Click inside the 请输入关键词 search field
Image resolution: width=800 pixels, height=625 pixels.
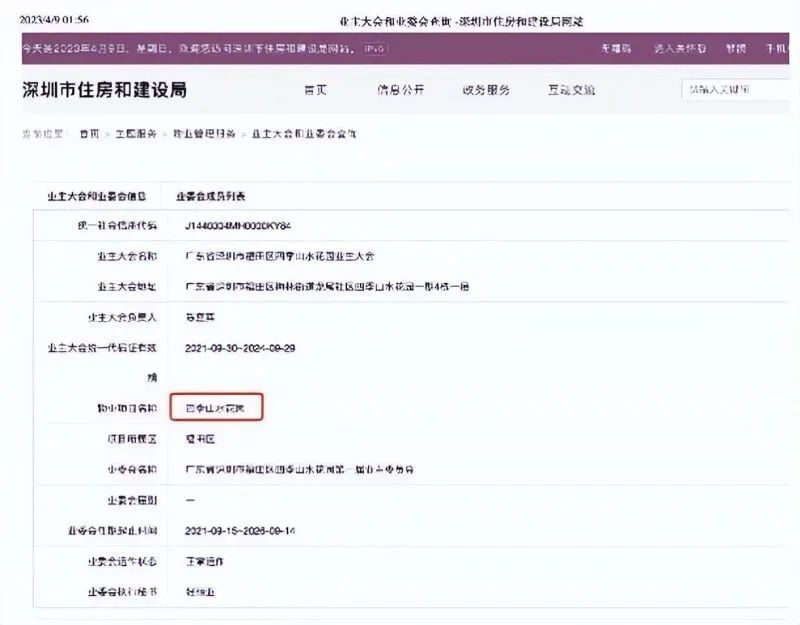coord(725,89)
